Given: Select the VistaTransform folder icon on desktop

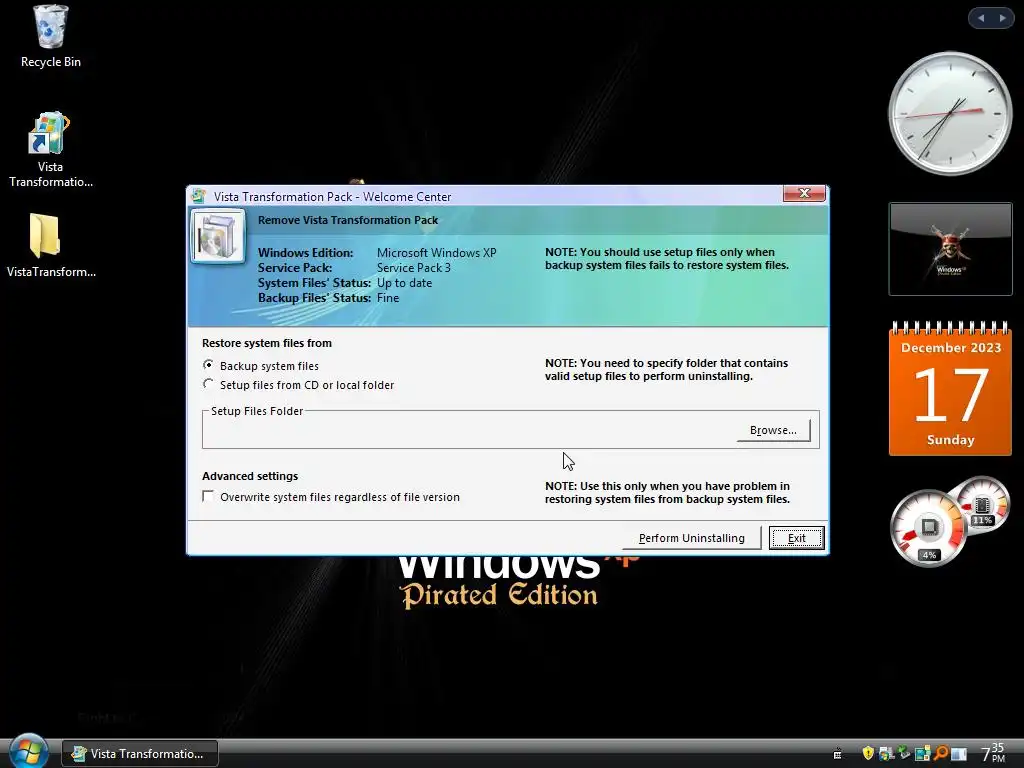Looking at the screenshot, I should tap(50, 246).
